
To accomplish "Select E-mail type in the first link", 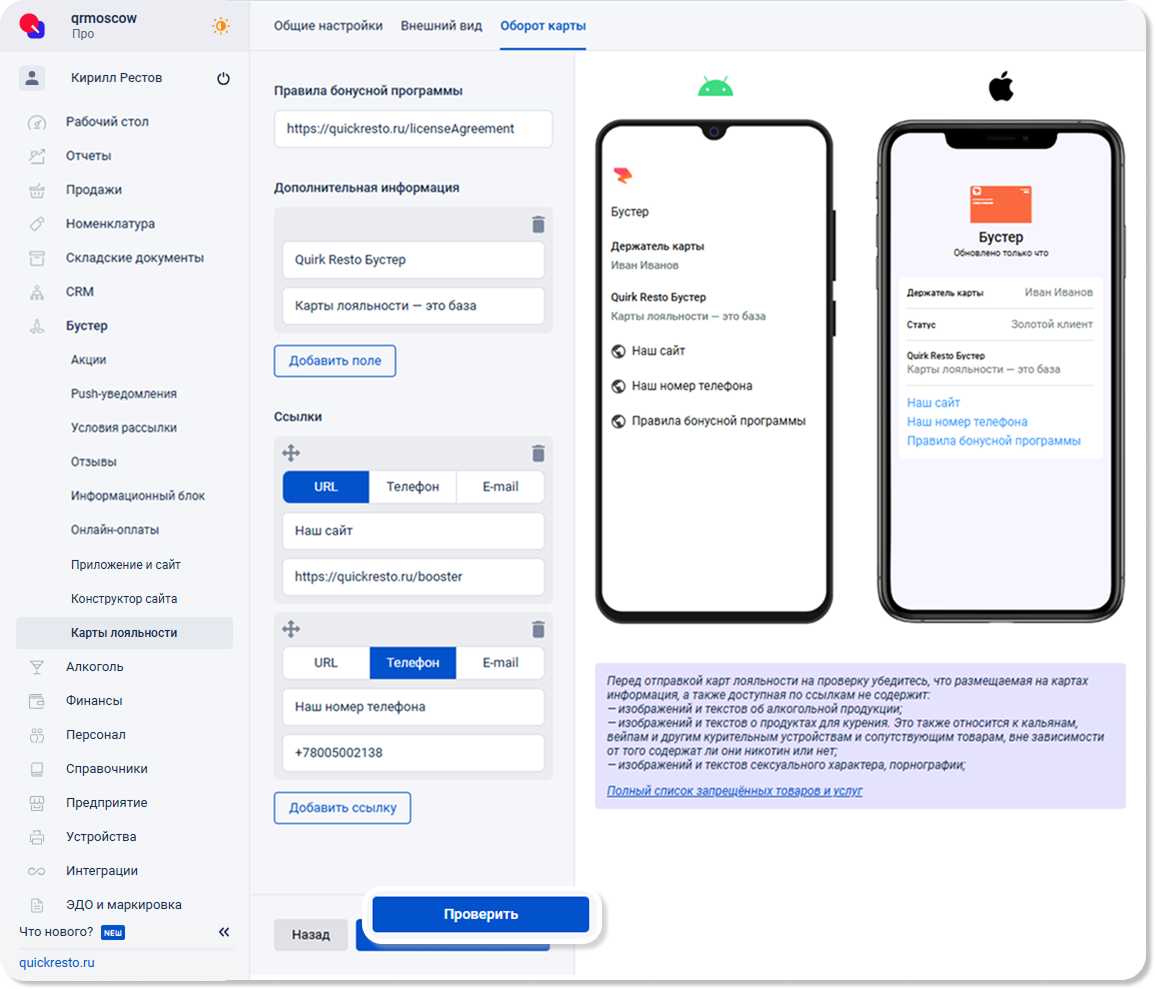I will point(500,487).
